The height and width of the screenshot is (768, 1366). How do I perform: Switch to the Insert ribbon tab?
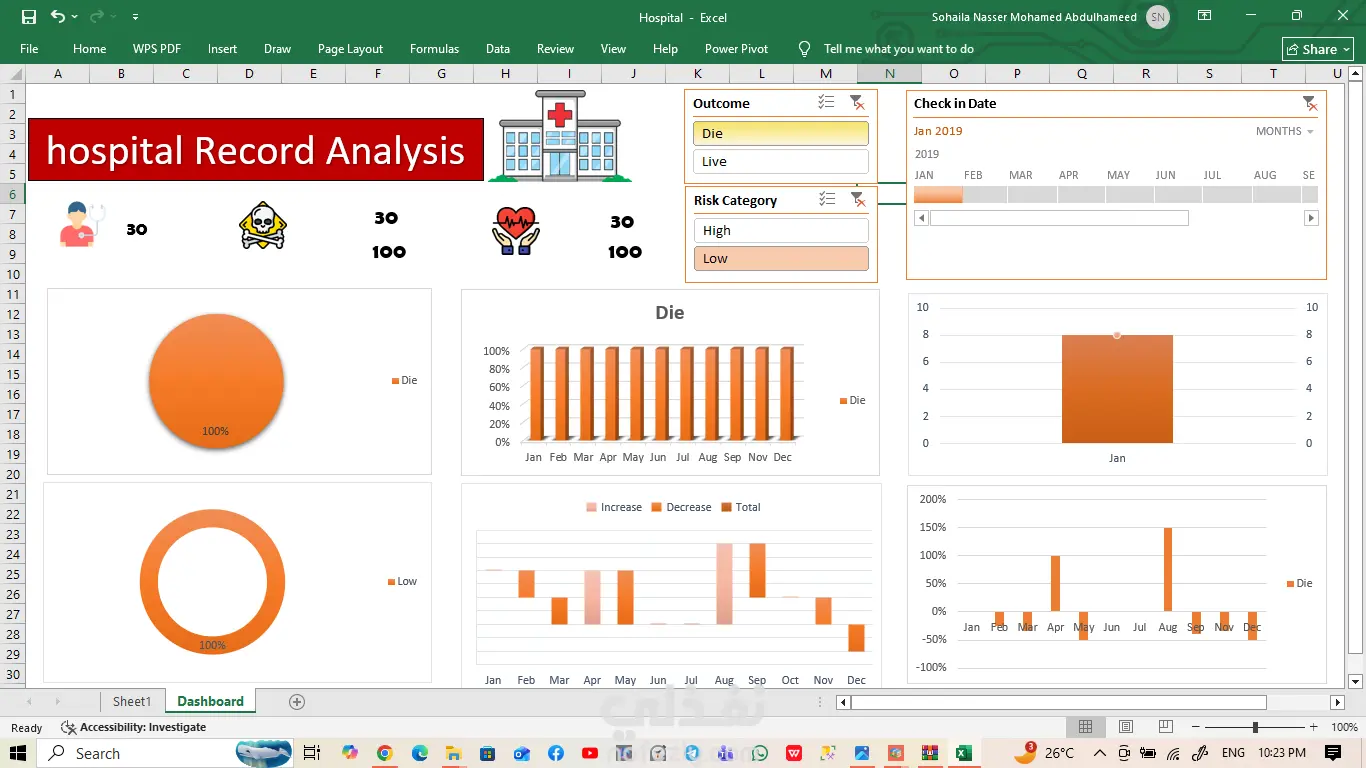tap(222, 48)
